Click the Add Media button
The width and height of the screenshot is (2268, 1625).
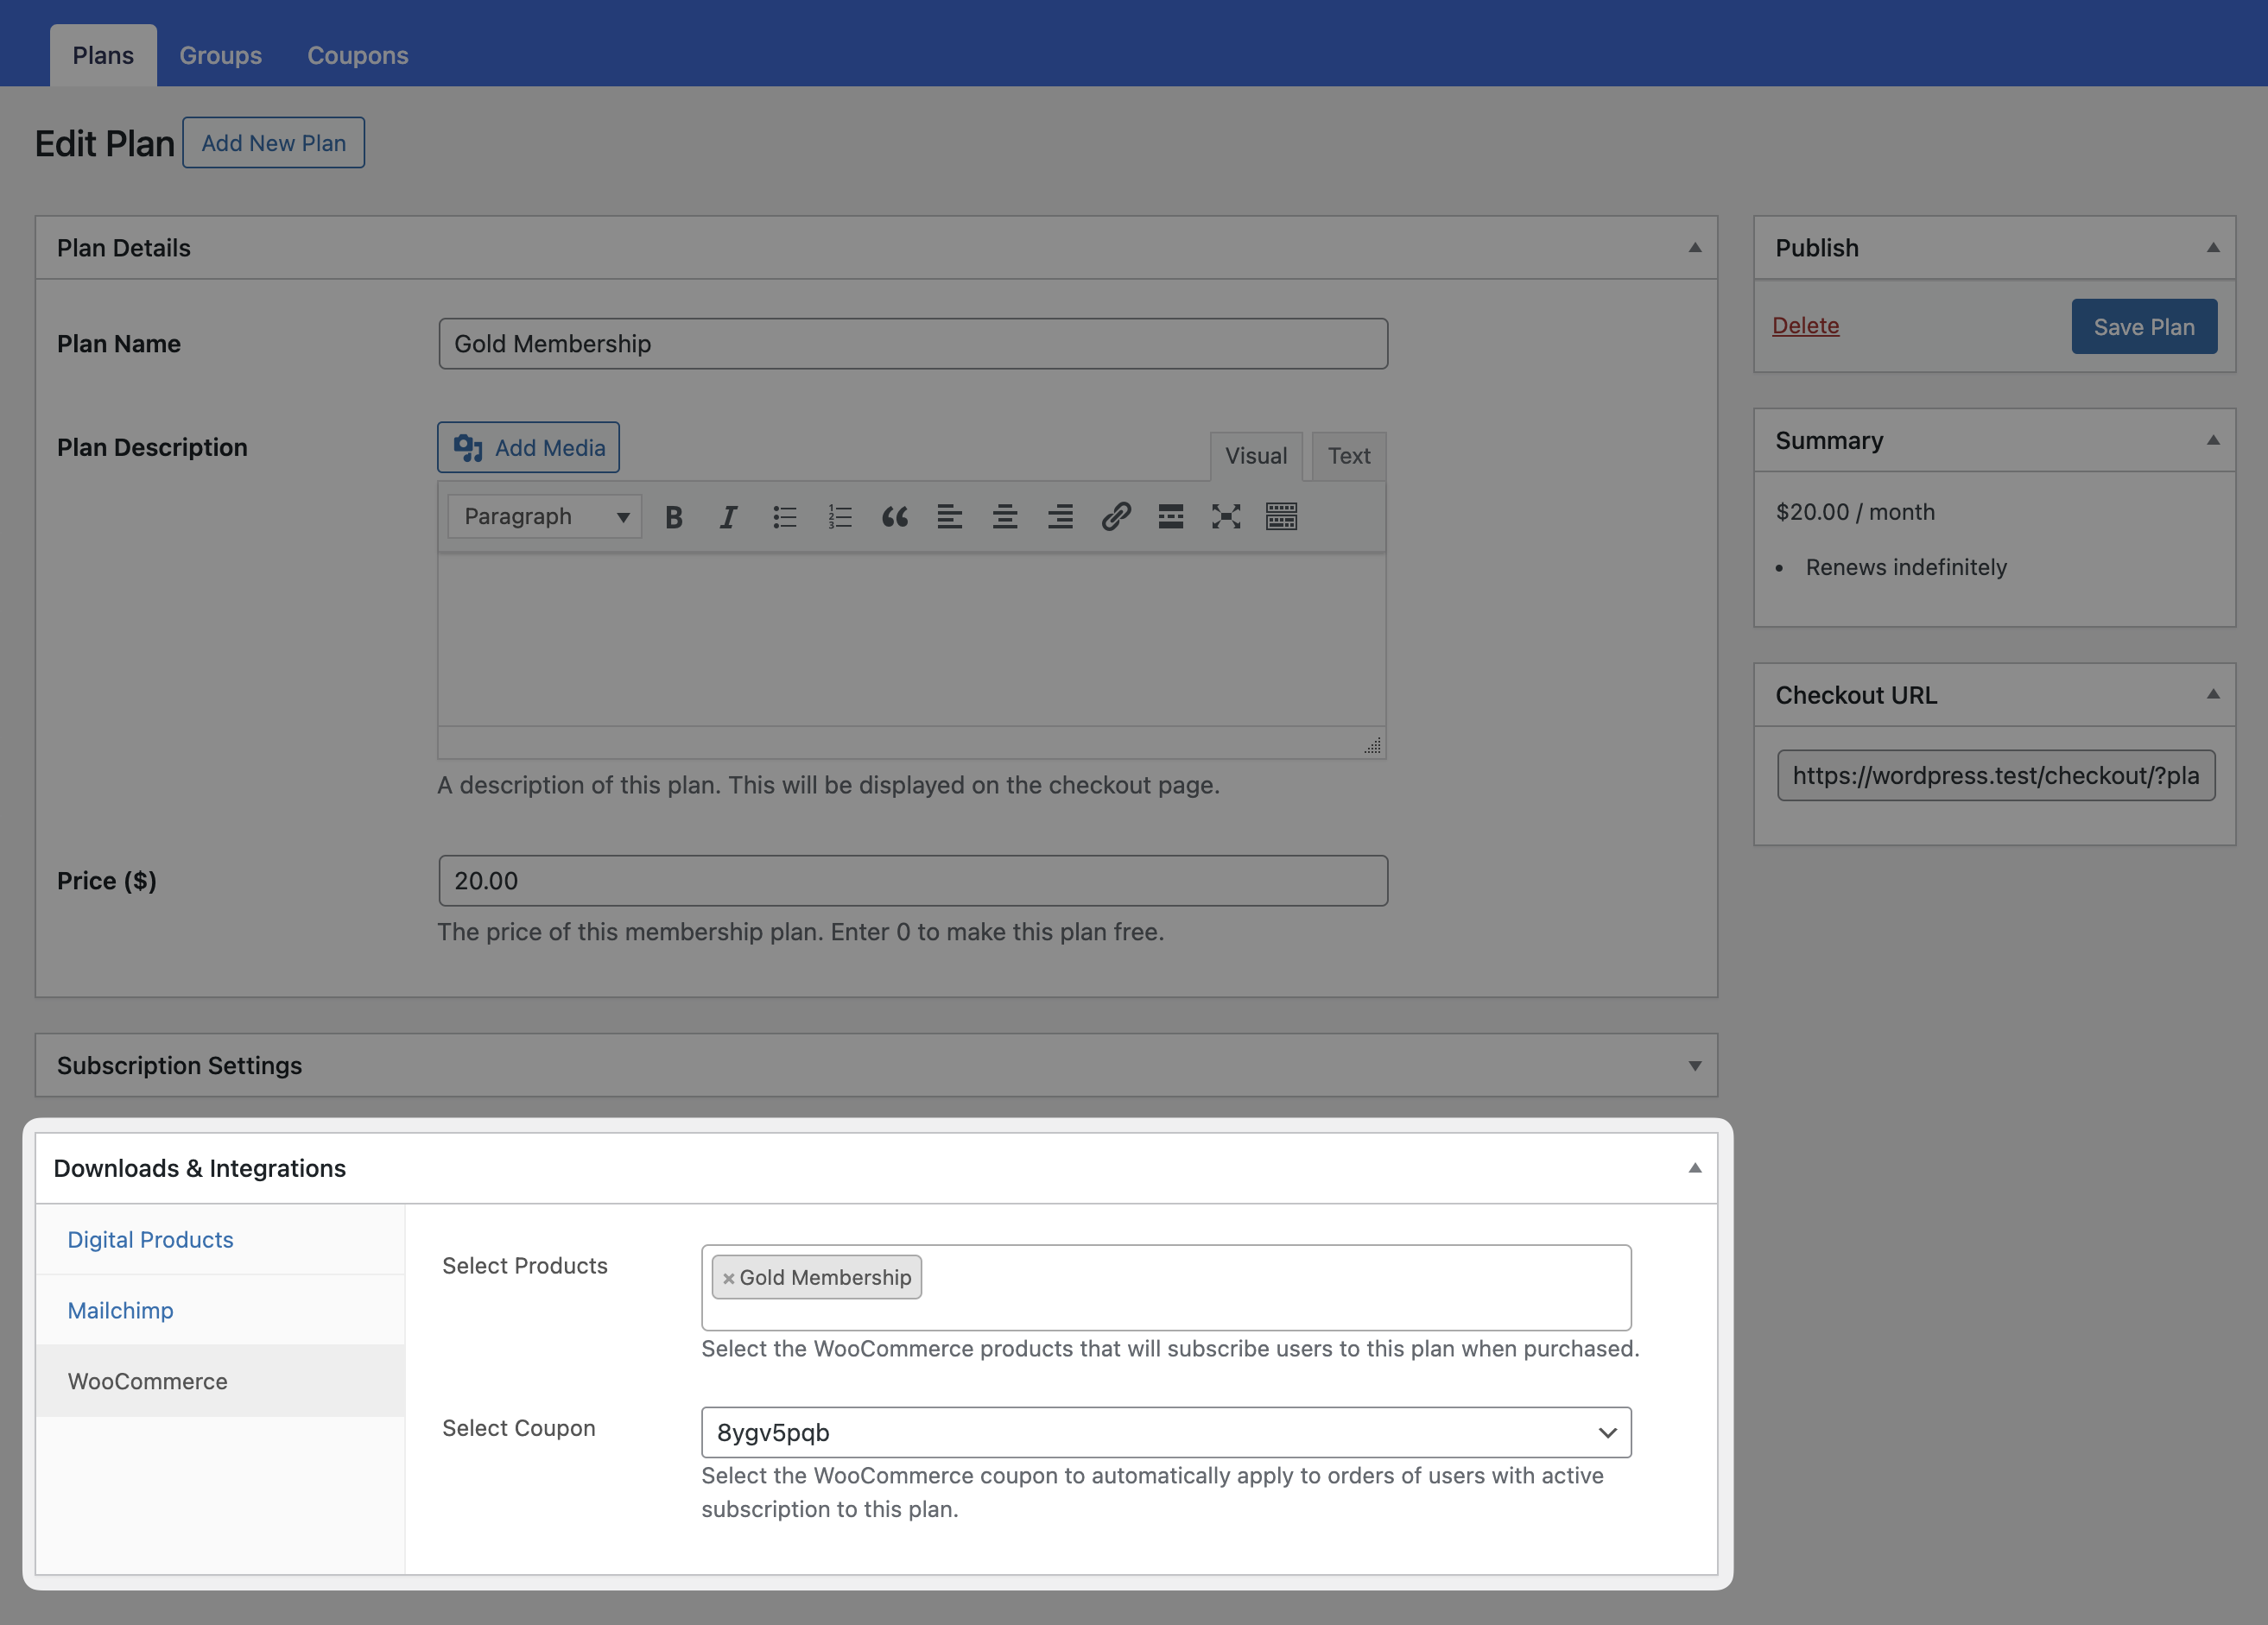529,447
